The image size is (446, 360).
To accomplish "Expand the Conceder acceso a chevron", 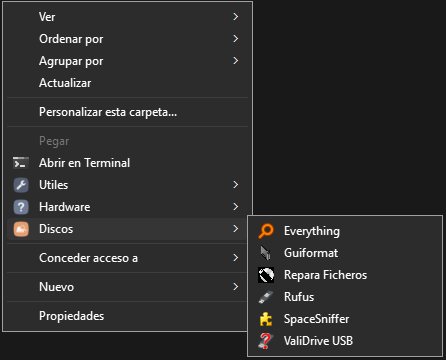I will 236,258.
